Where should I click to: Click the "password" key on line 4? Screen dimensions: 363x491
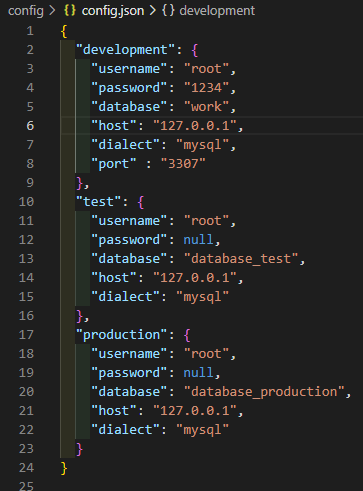[x=129, y=88]
